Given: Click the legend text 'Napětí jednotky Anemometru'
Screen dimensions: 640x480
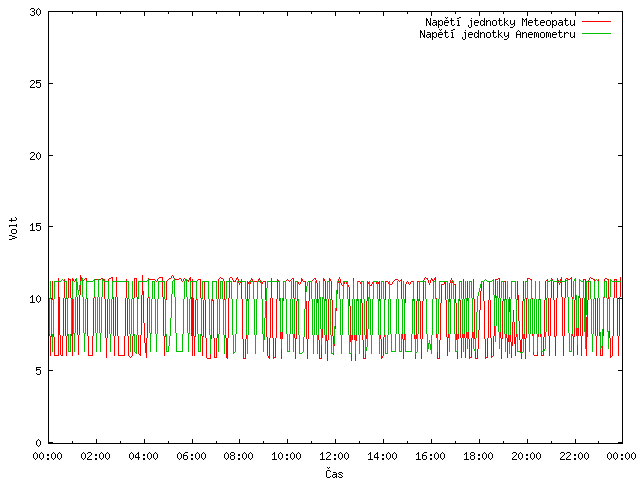Looking at the screenshot, I should tap(498, 34).
